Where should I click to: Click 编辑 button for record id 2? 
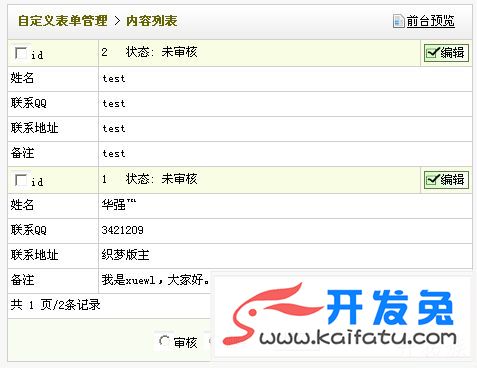pyautogui.click(x=446, y=53)
